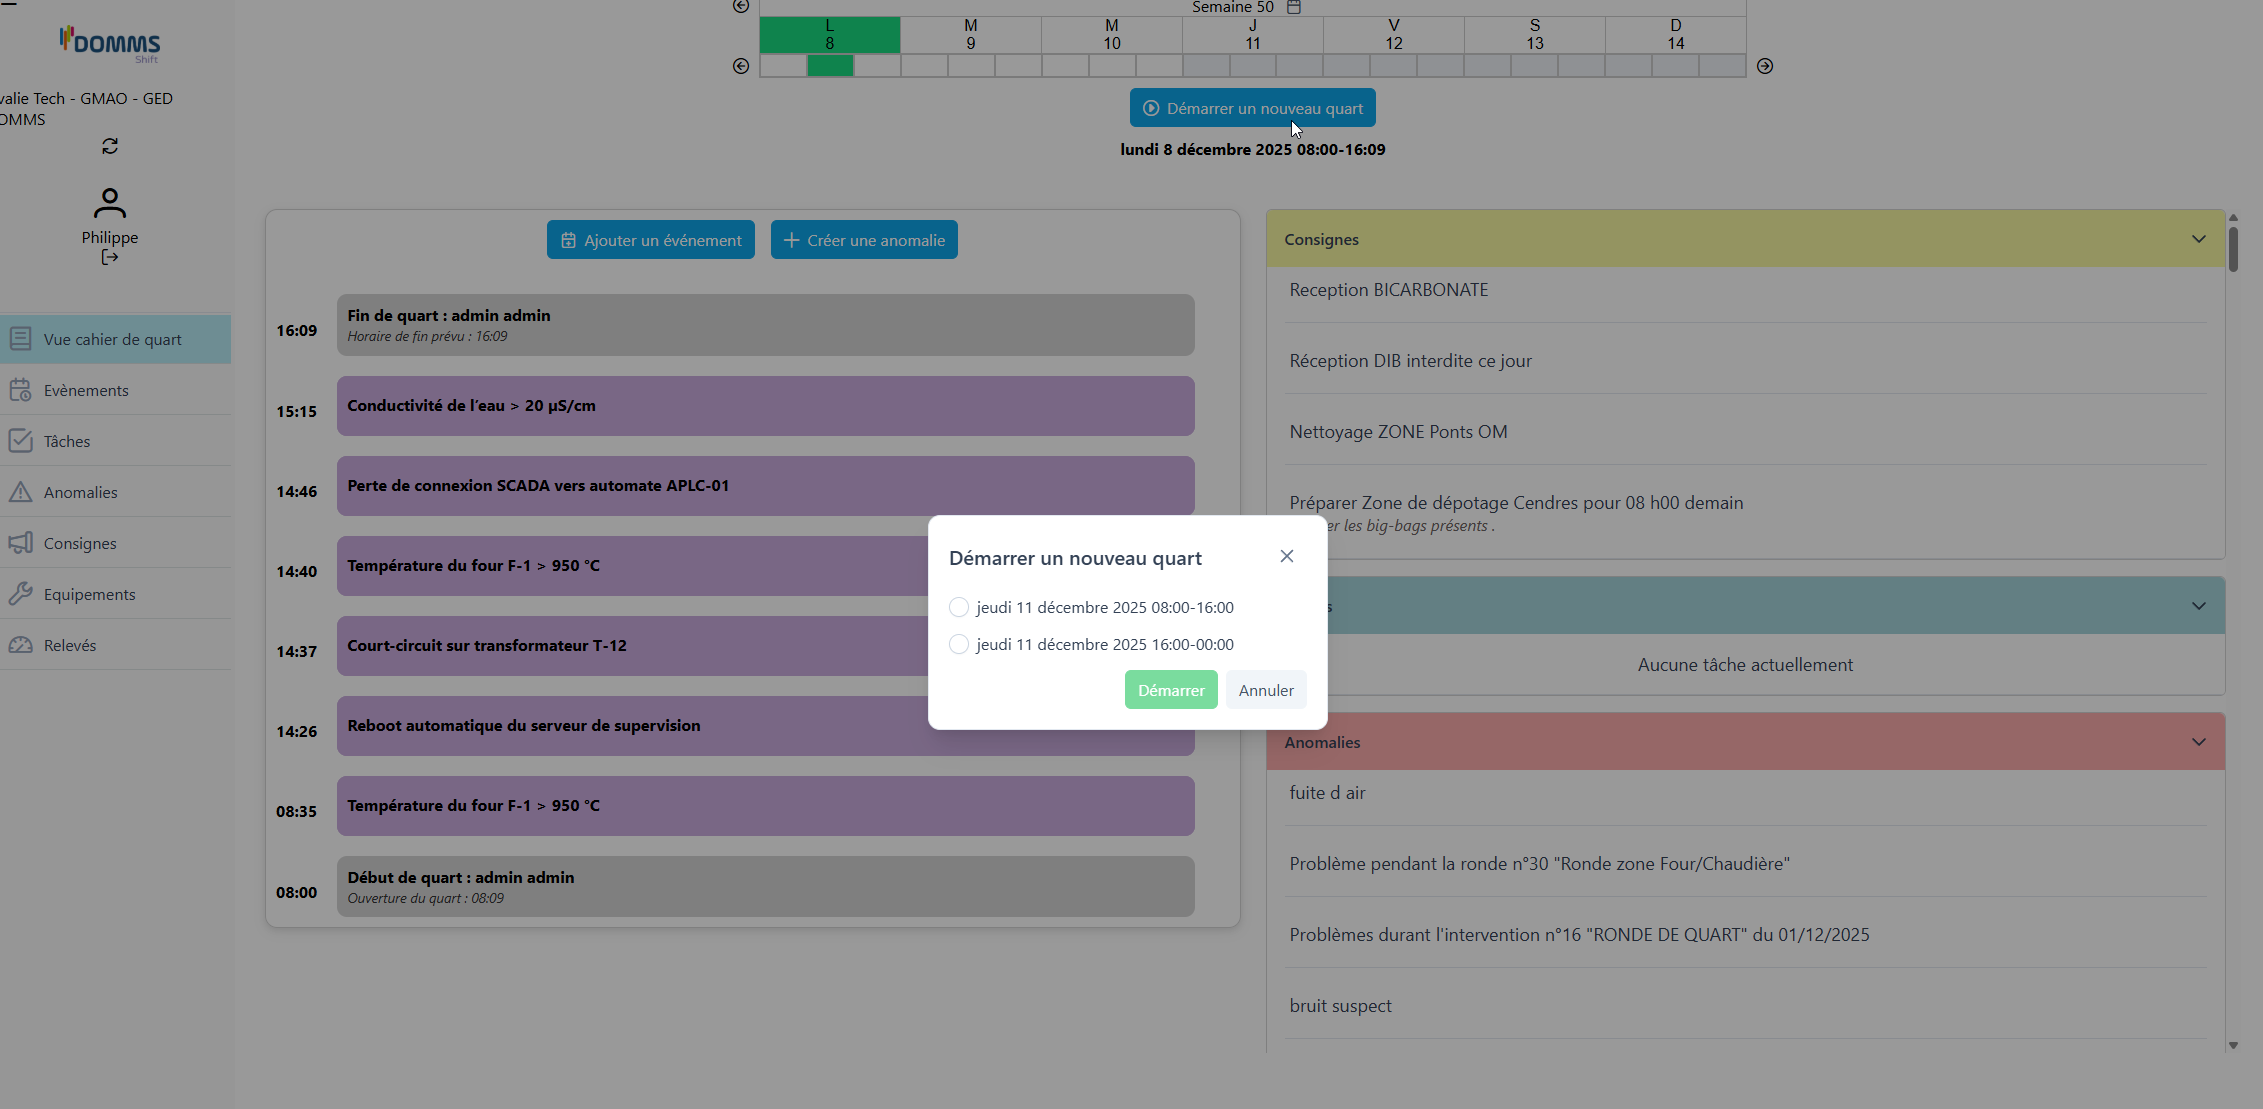This screenshot has width=2263, height=1109.
Task: Select Wednesday 10 in week calendar
Action: pos(1111,34)
